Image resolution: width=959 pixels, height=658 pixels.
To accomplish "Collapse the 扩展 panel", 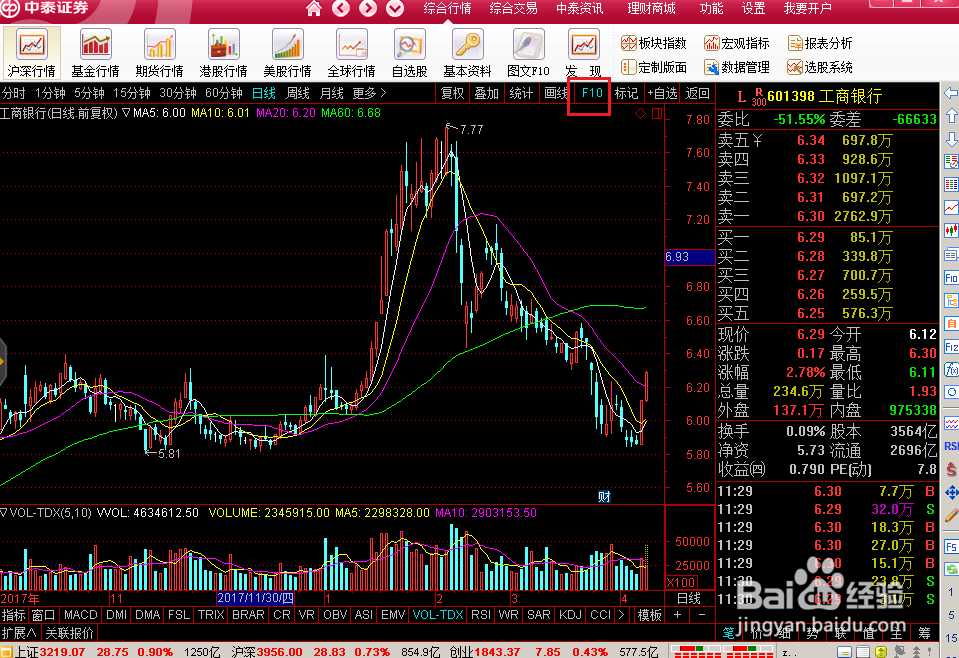I will tap(18, 633).
